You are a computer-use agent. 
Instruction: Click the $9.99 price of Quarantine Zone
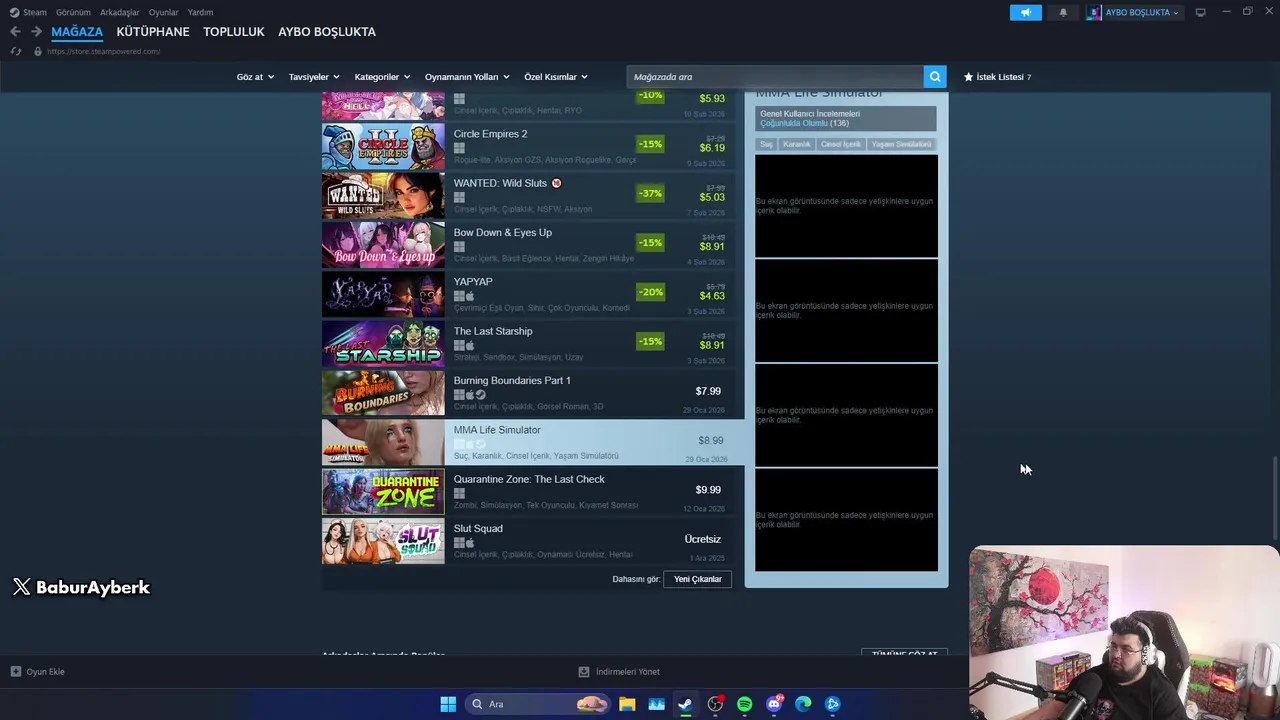[x=708, y=490]
